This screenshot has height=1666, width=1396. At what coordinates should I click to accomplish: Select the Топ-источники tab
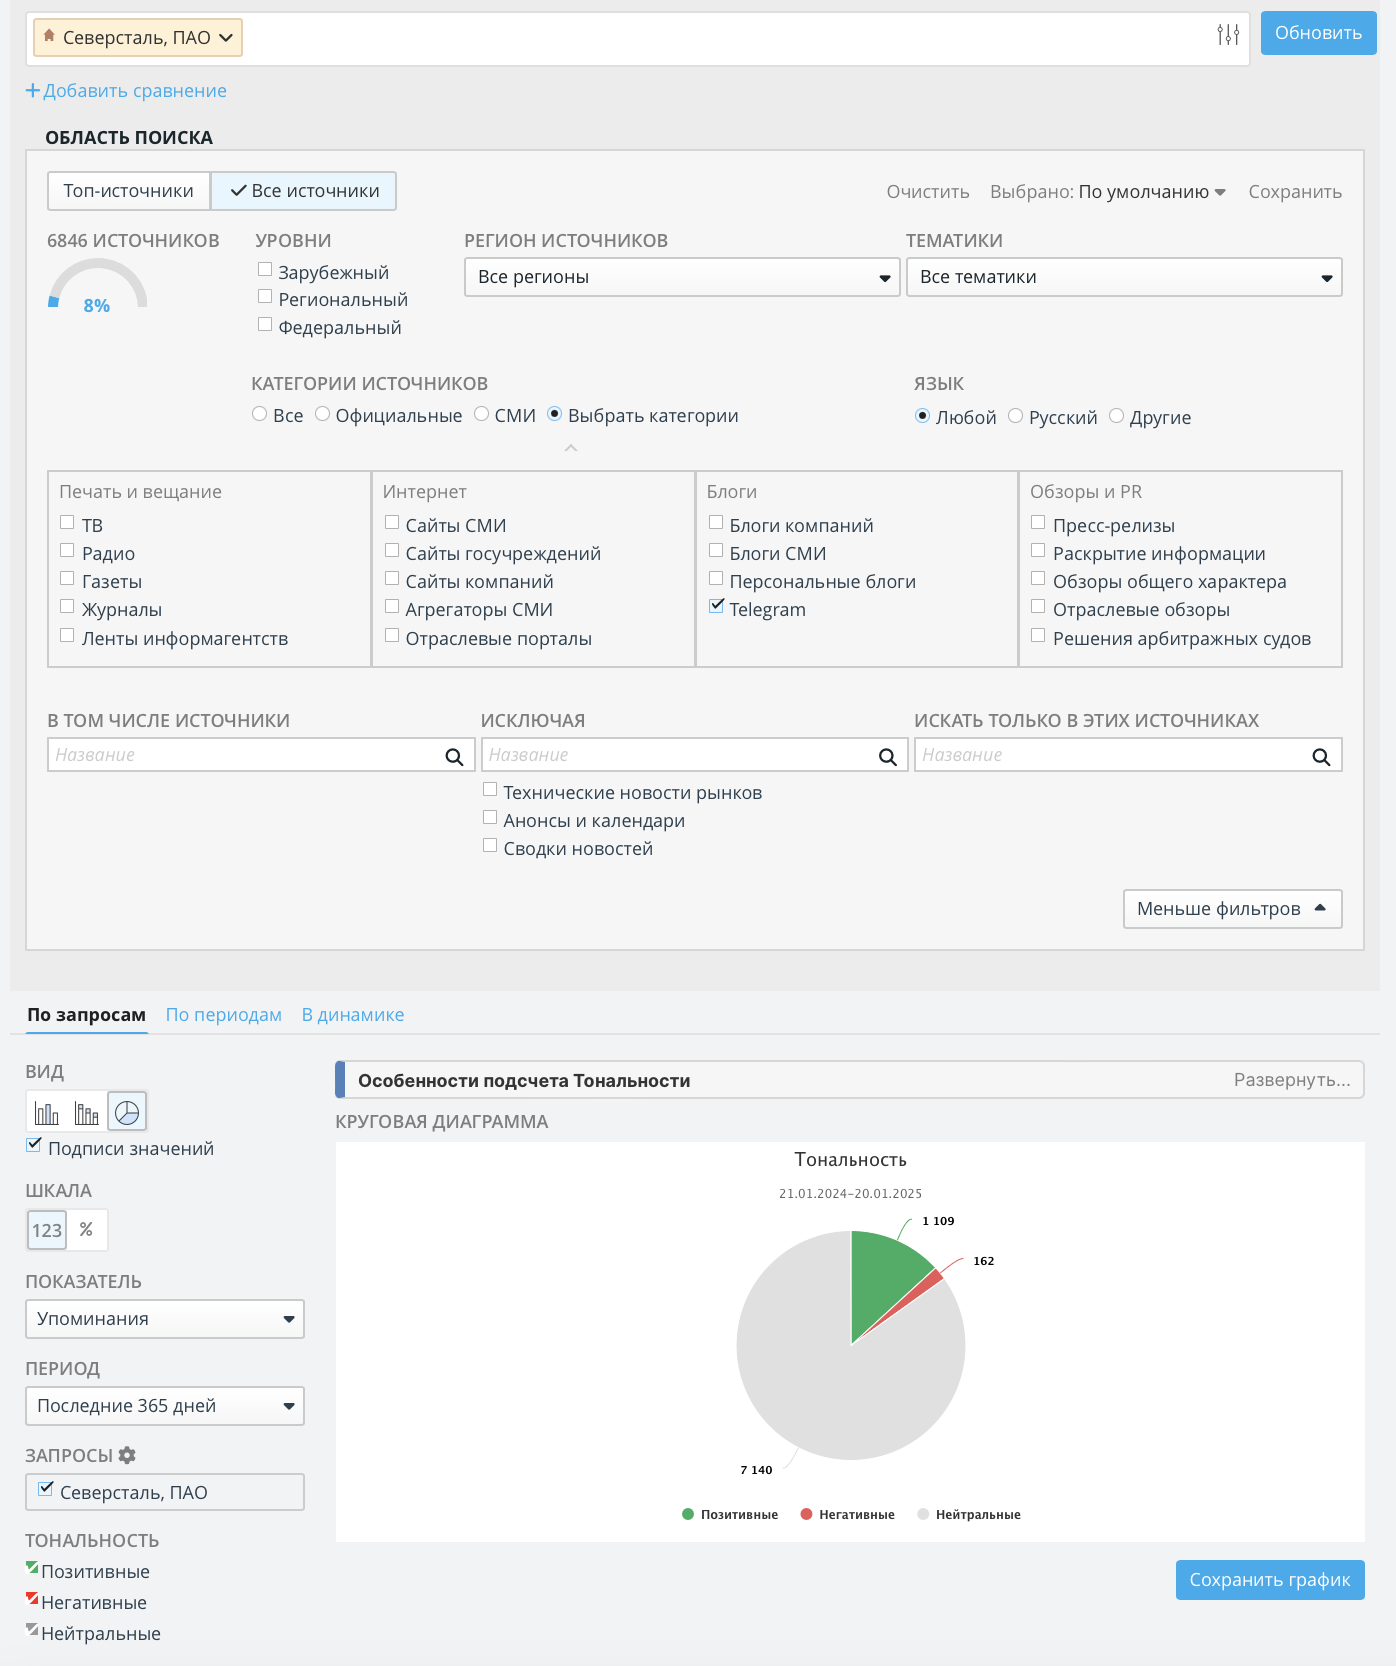point(129,191)
